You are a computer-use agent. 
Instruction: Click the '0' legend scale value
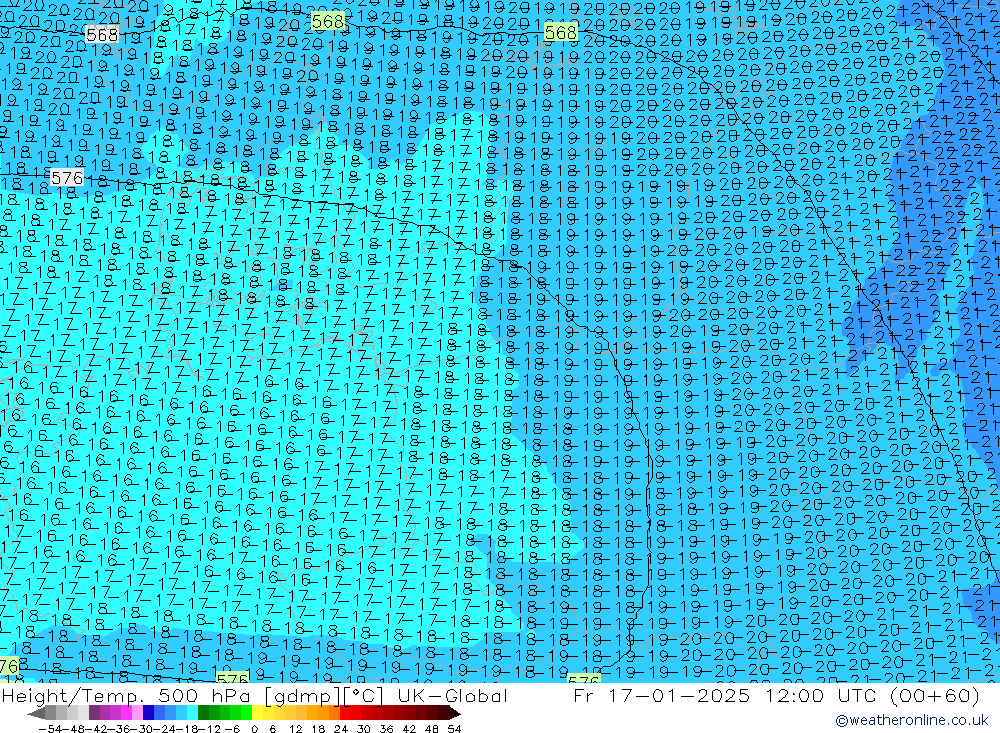coord(254,729)
